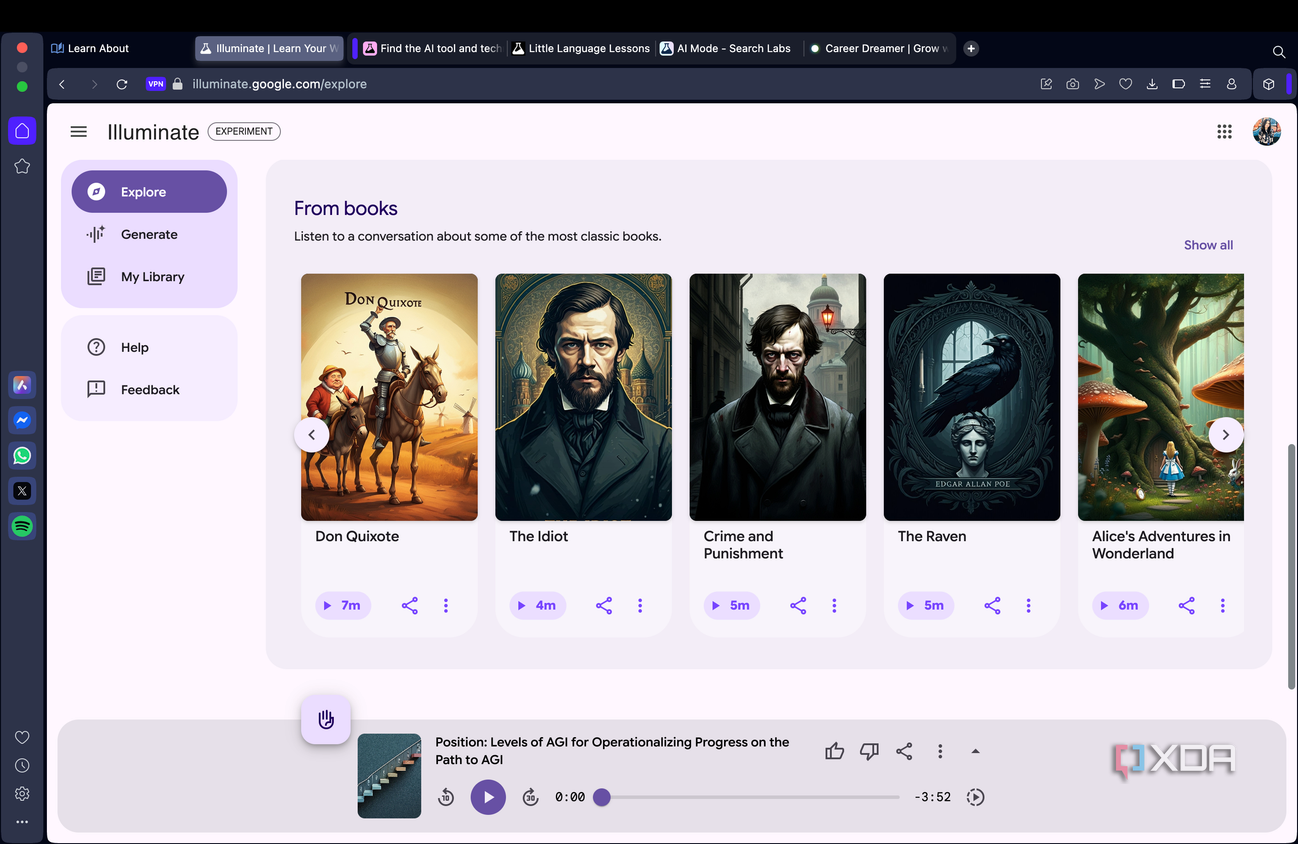Open browser history clock in sidebar
This screenshot has width=1298, height=844.
22,765
